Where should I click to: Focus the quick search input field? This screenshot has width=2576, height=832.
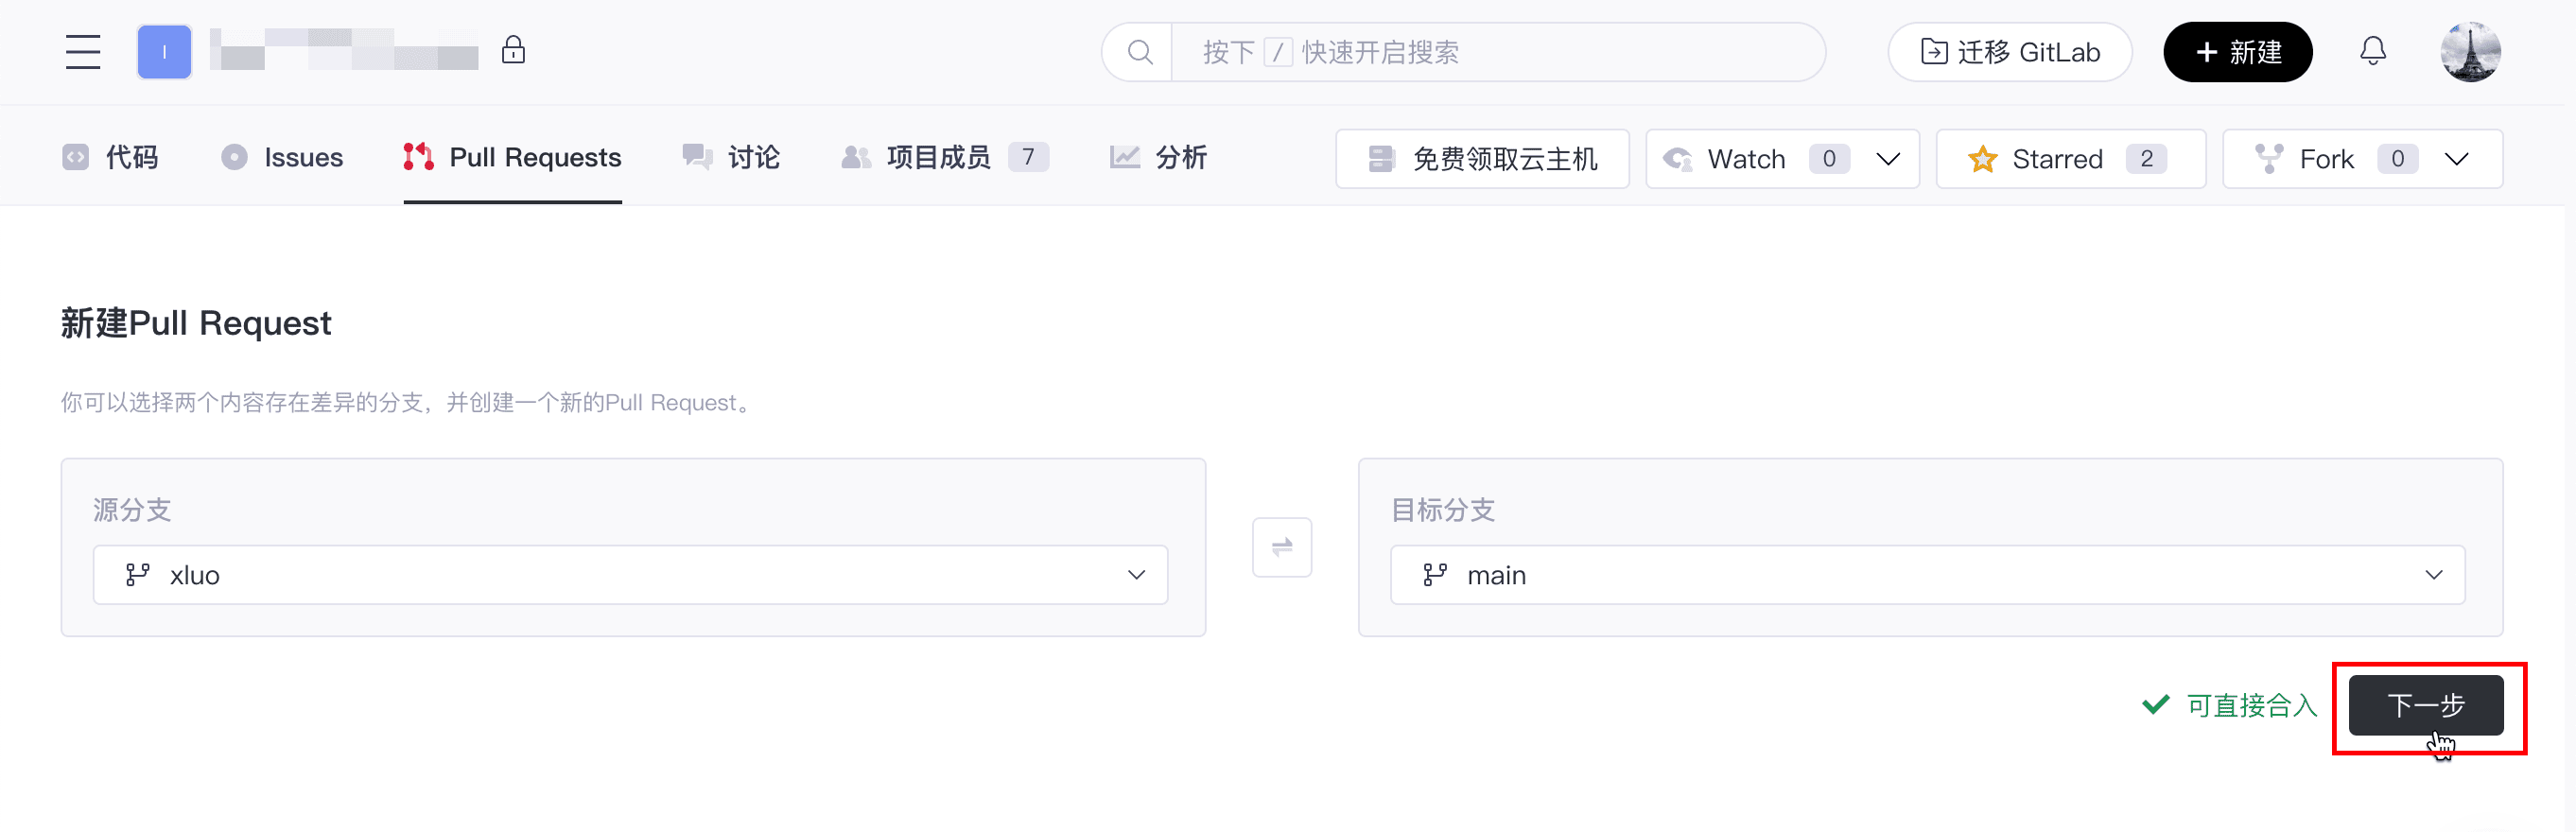[1490, 52]
